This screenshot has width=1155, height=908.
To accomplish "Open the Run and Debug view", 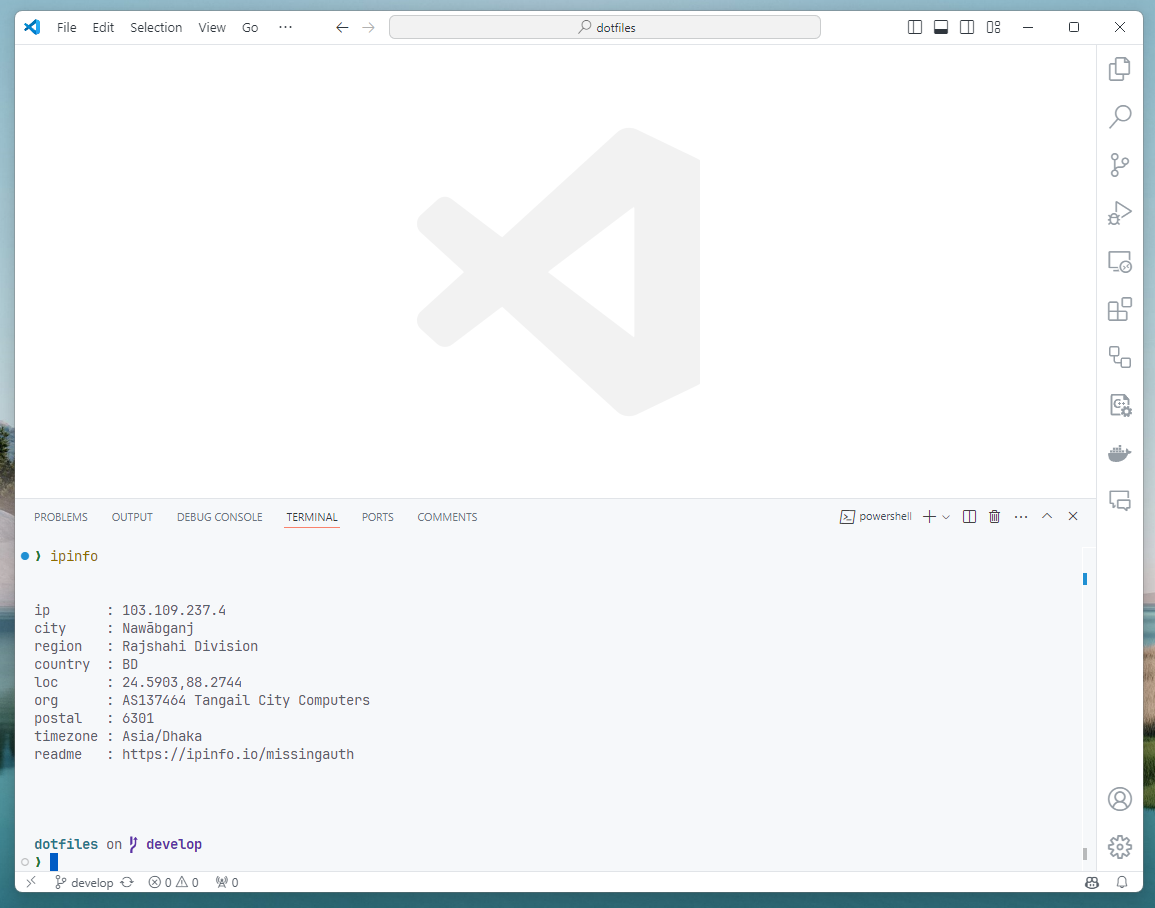I will pyautogui.click(x=1120, y=212).
